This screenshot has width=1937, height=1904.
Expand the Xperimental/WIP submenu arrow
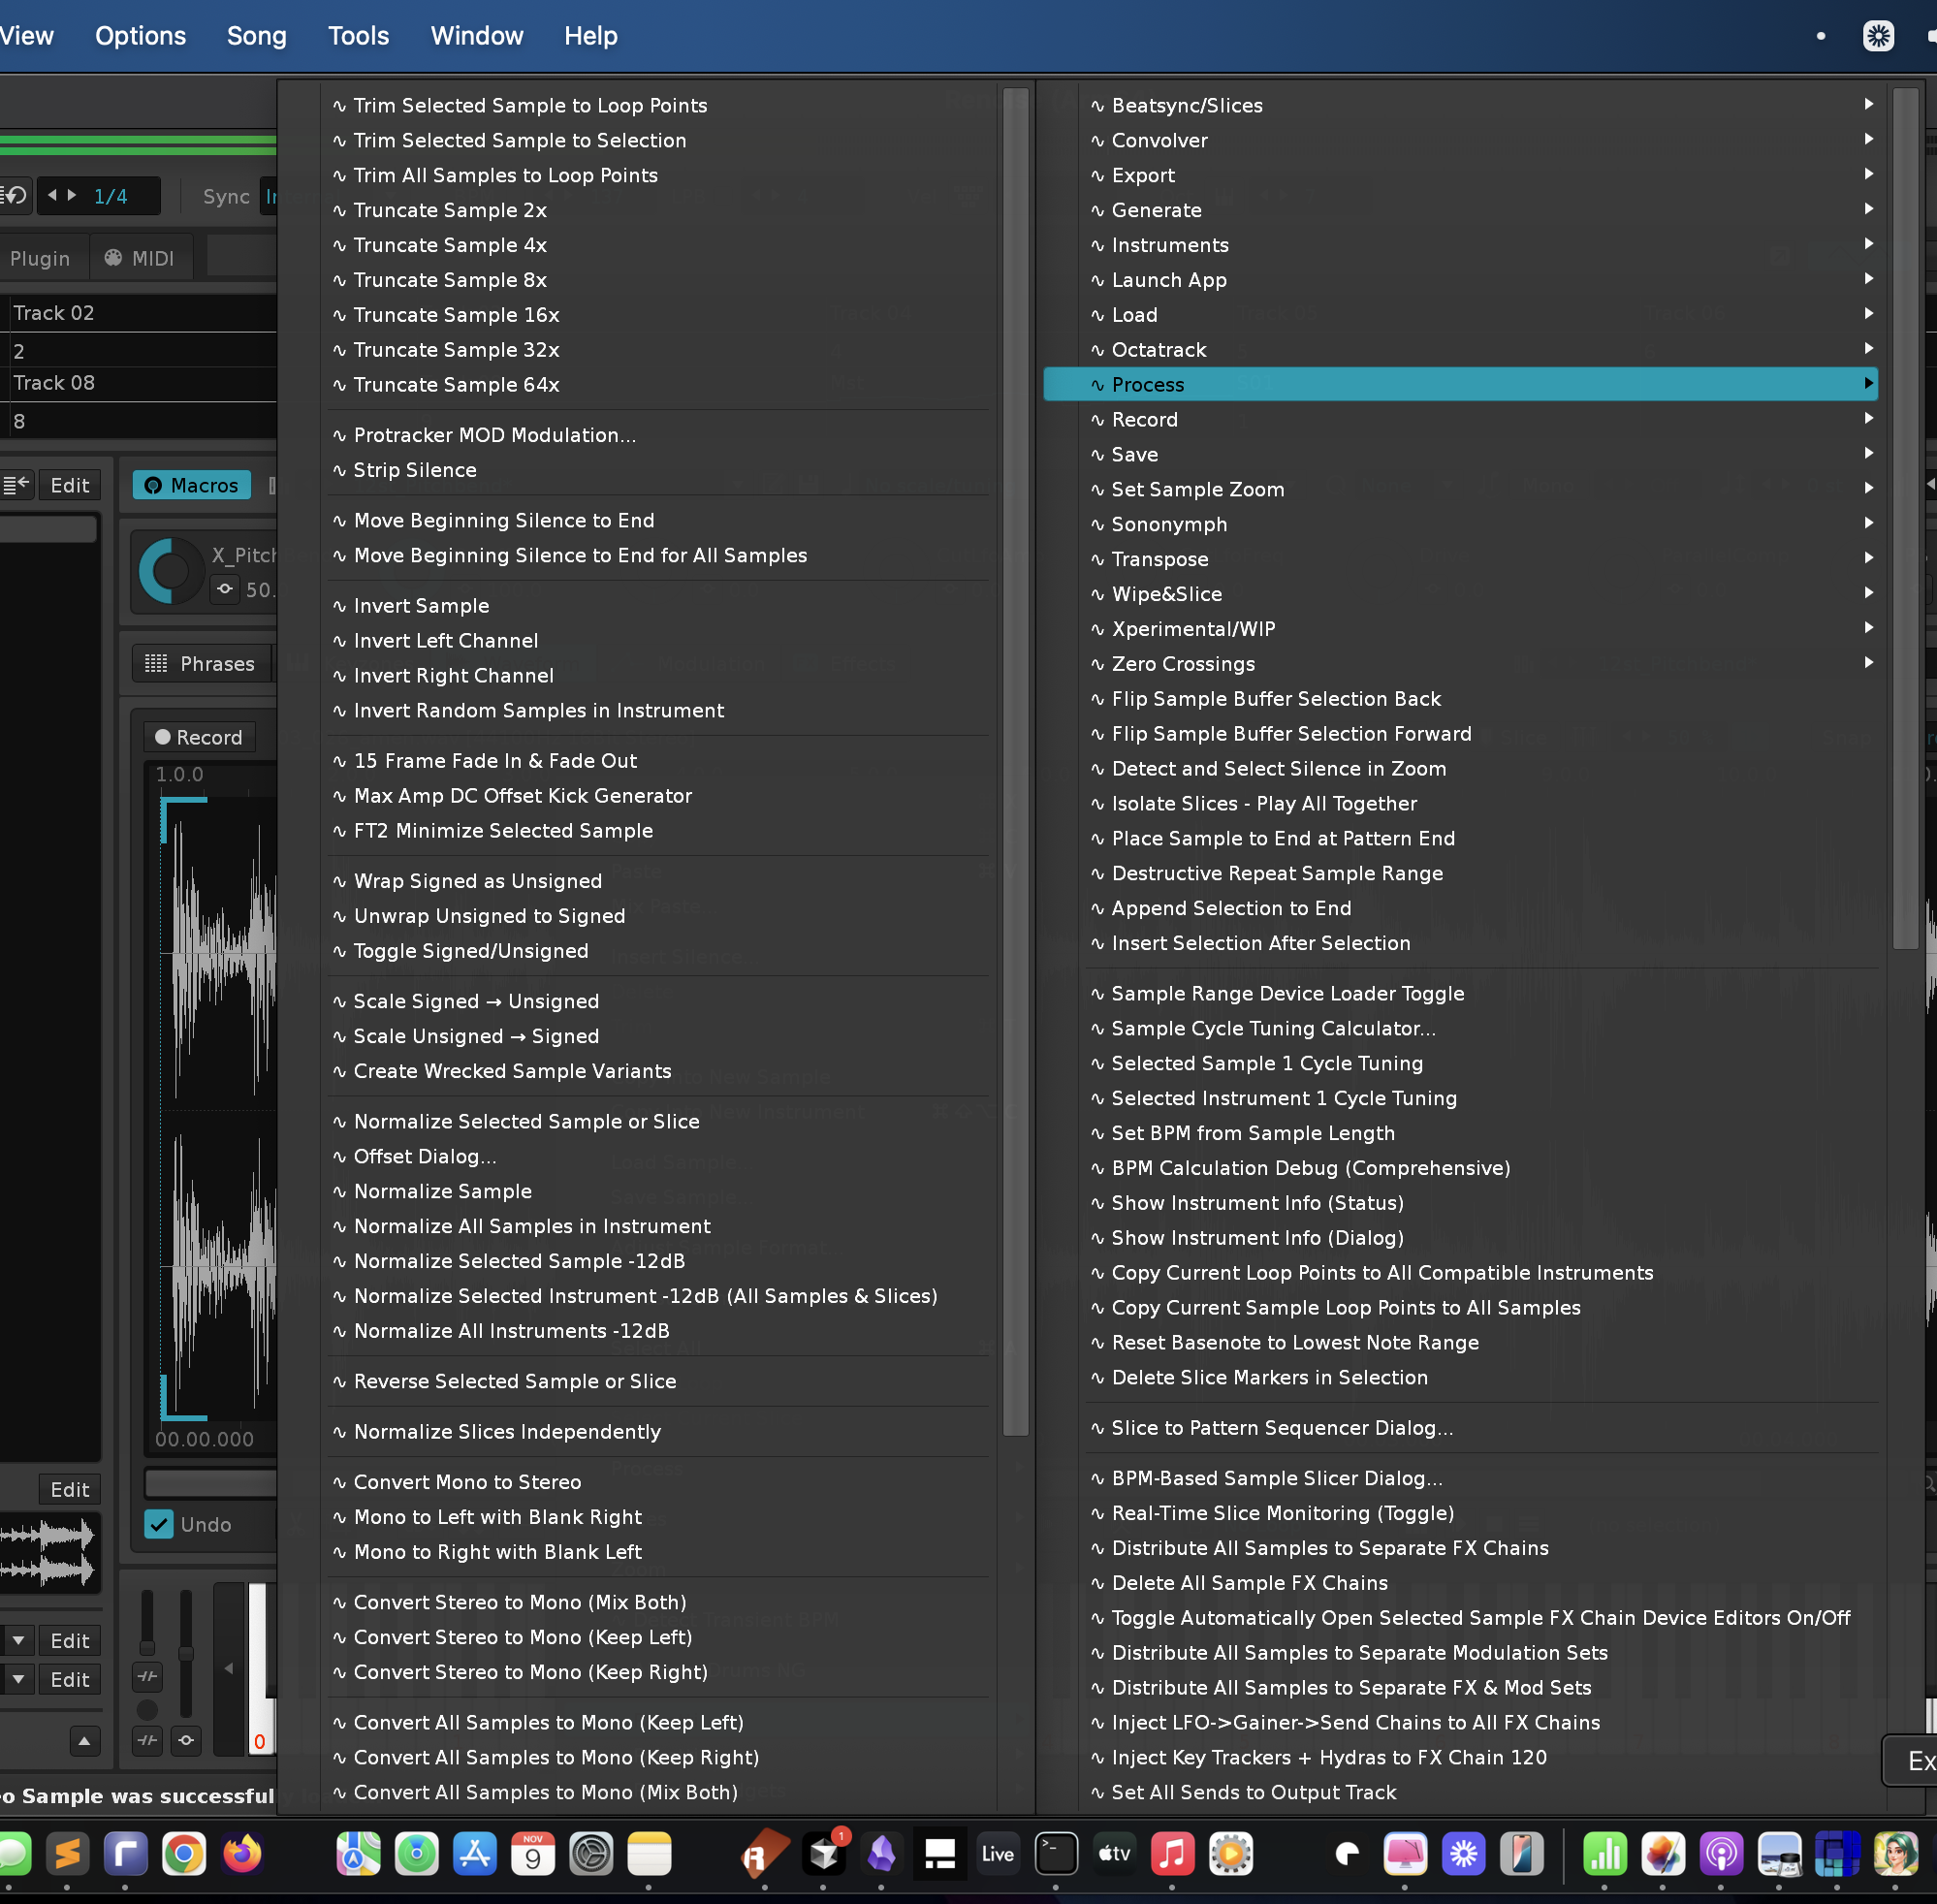(1868, 628)
